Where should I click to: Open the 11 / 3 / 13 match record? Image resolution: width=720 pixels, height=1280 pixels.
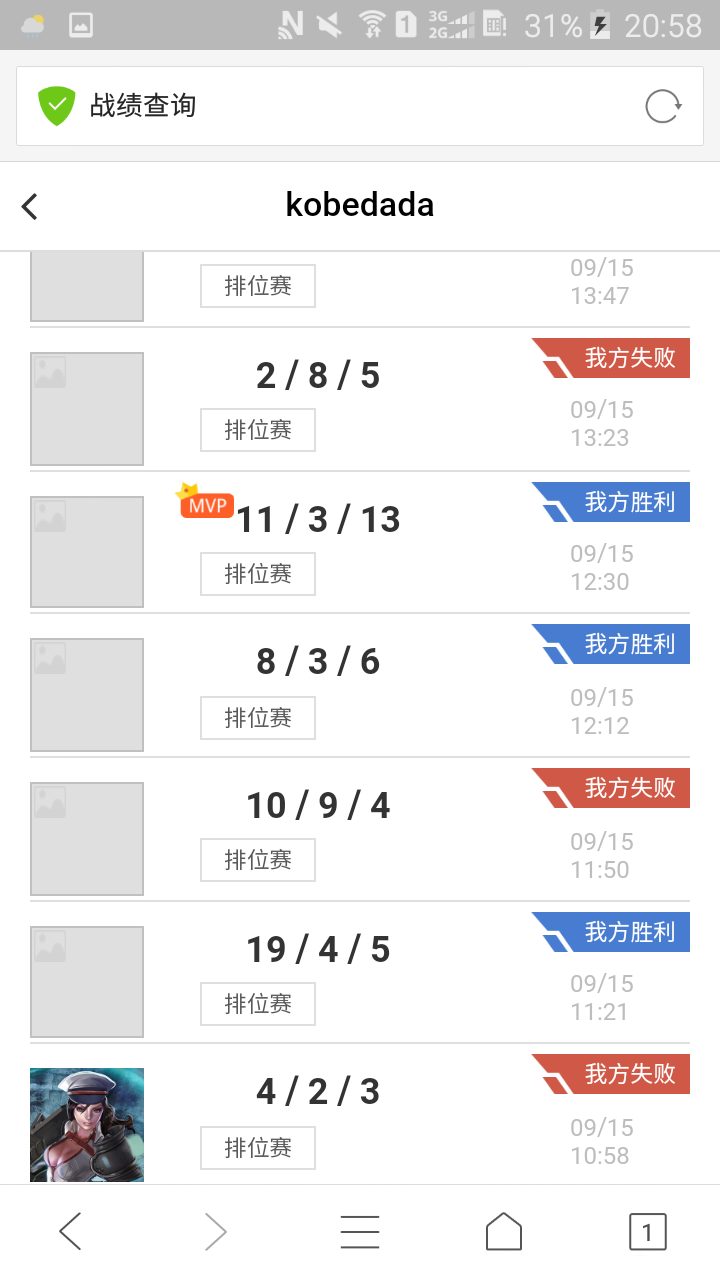tap(360, 543)
